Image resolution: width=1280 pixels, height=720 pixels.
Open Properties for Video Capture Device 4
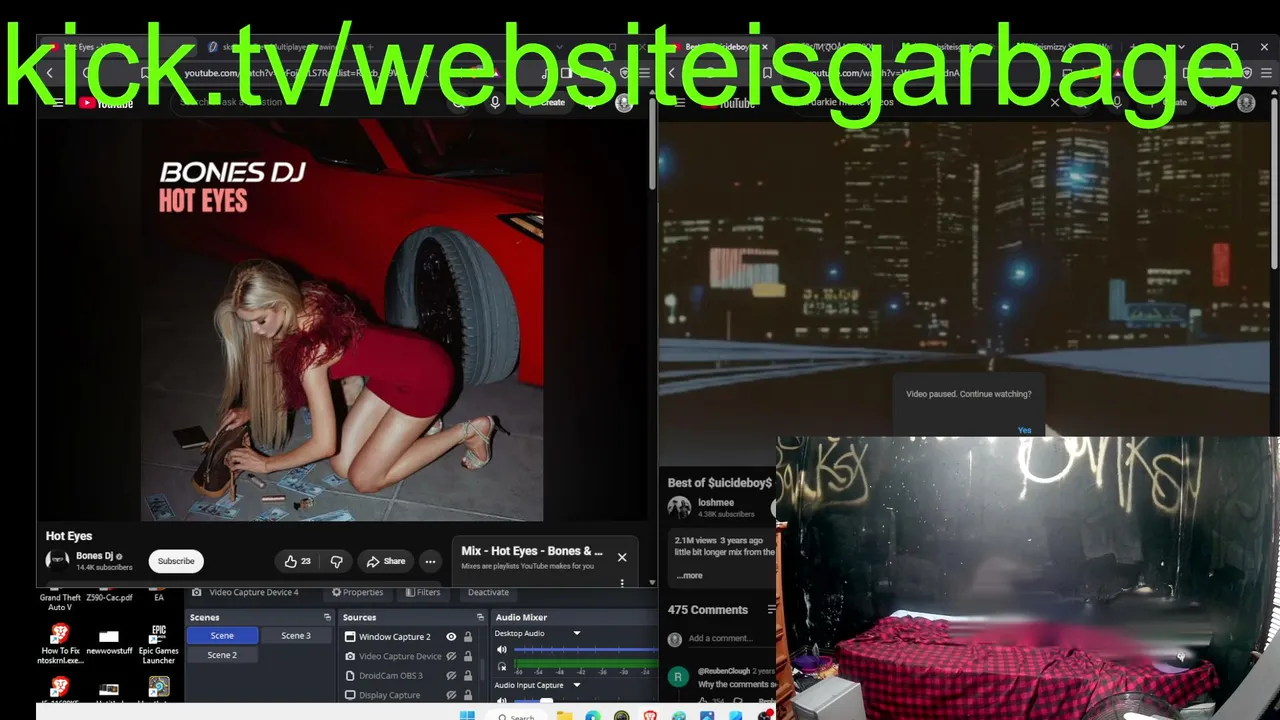click(358, 592)
